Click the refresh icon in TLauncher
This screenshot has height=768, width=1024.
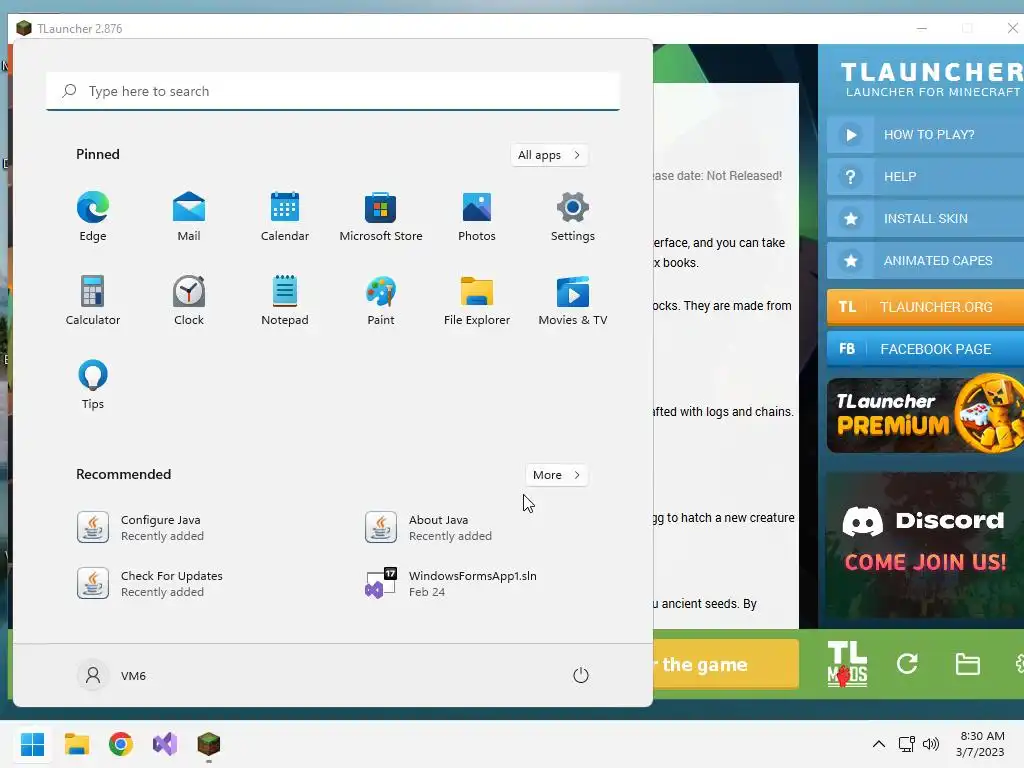coord(907,664)
